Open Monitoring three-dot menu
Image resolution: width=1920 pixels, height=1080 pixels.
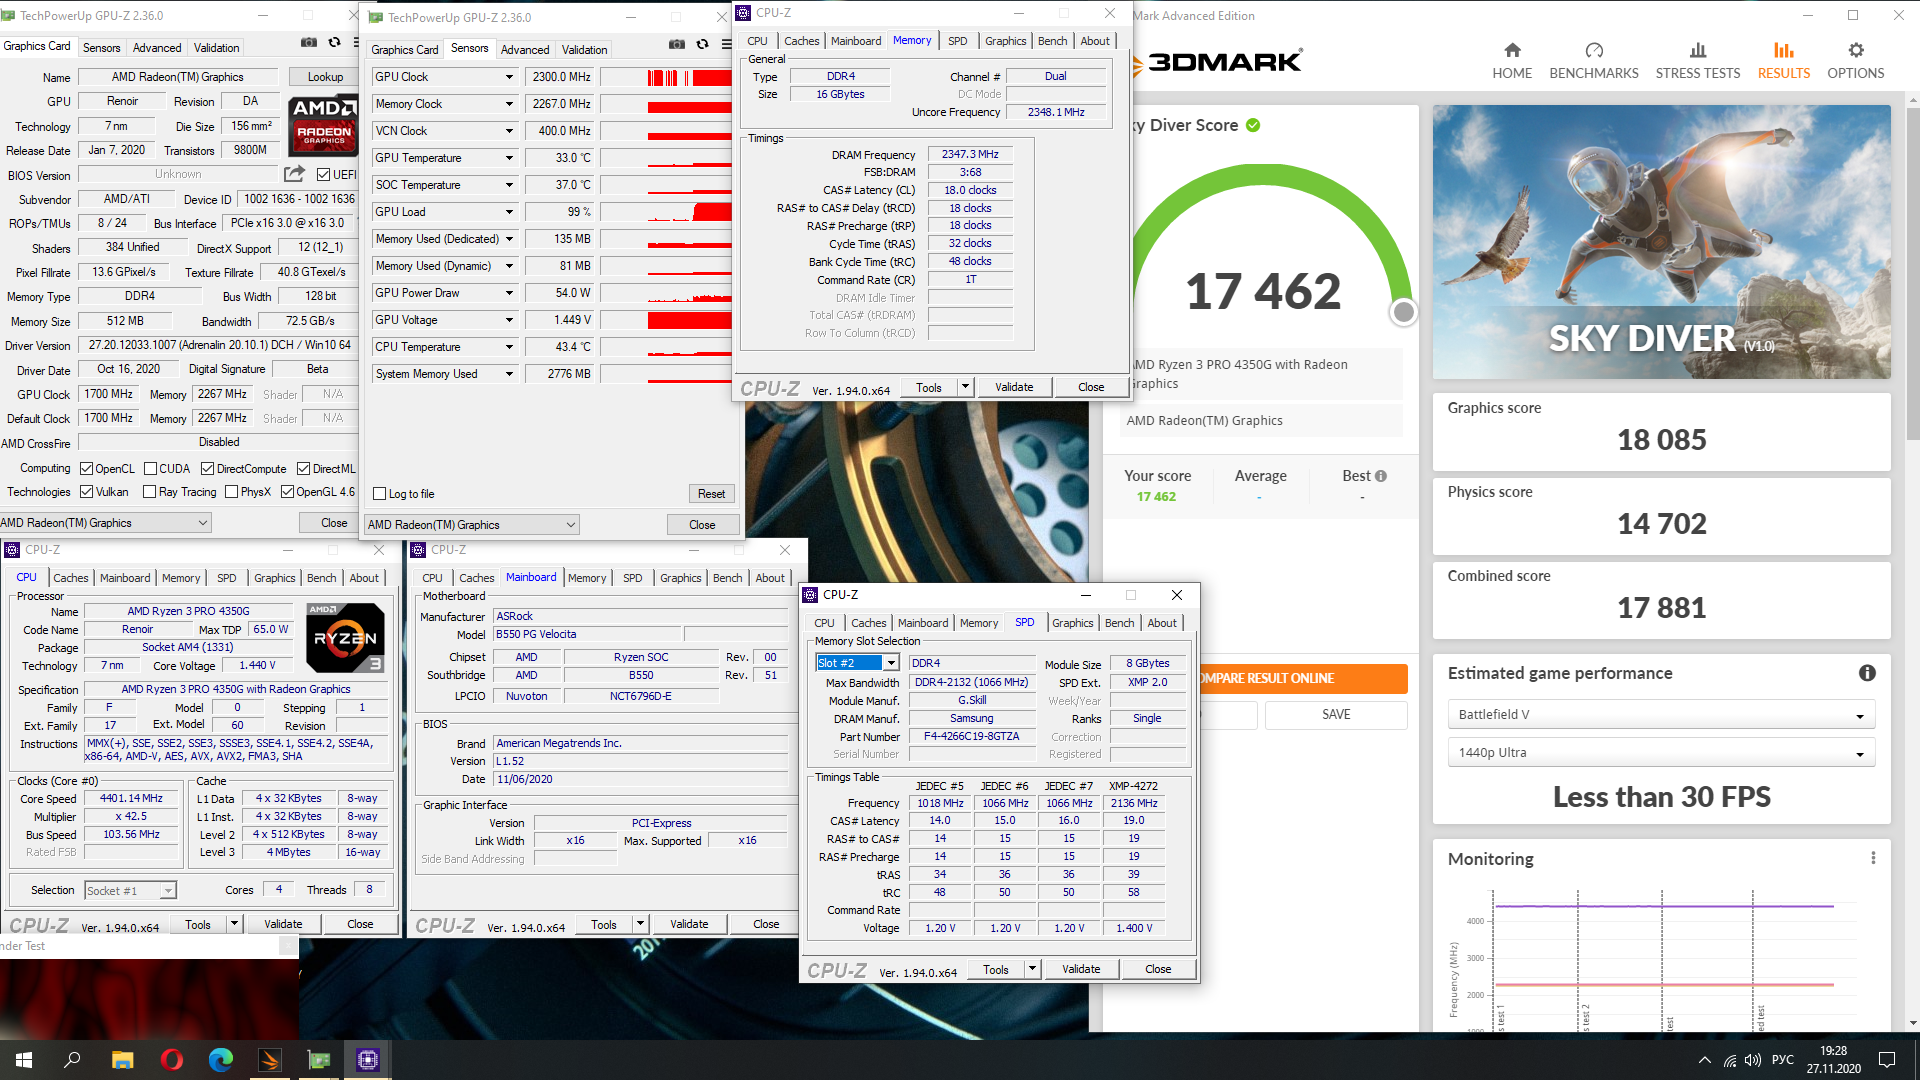pos(1872,858)
